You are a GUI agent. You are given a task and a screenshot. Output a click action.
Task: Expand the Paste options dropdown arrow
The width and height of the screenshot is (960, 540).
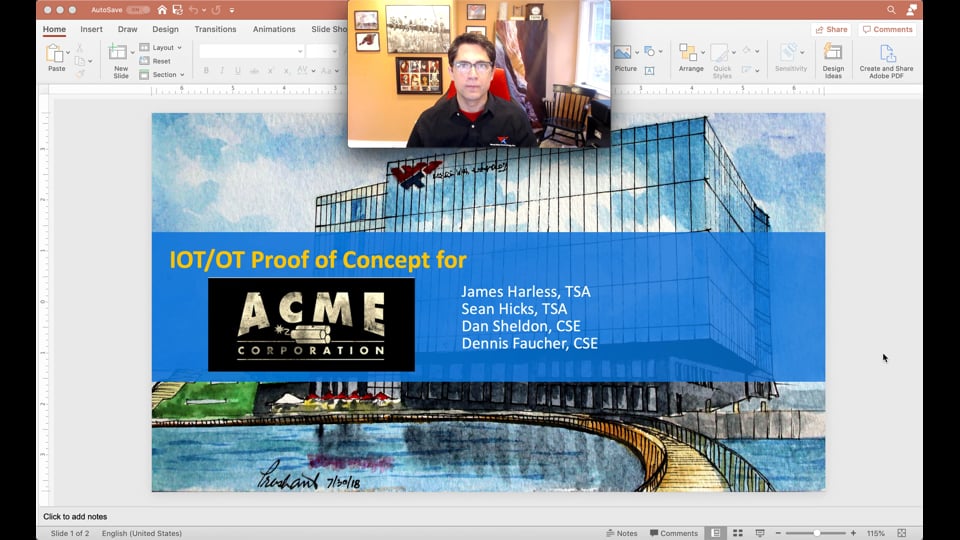coord(68,53)
